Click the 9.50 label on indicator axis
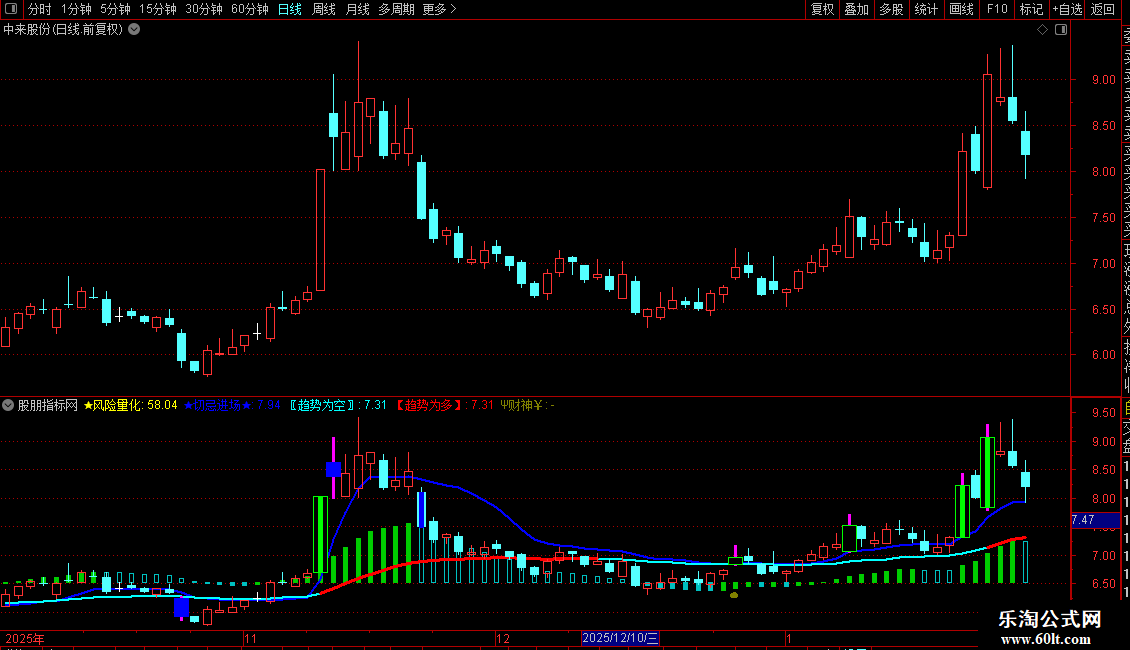 [1104, 413]
